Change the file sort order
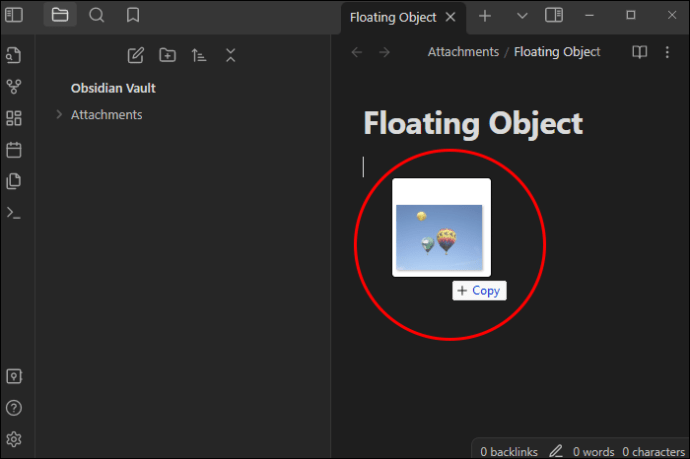 [x=198, y=55]
